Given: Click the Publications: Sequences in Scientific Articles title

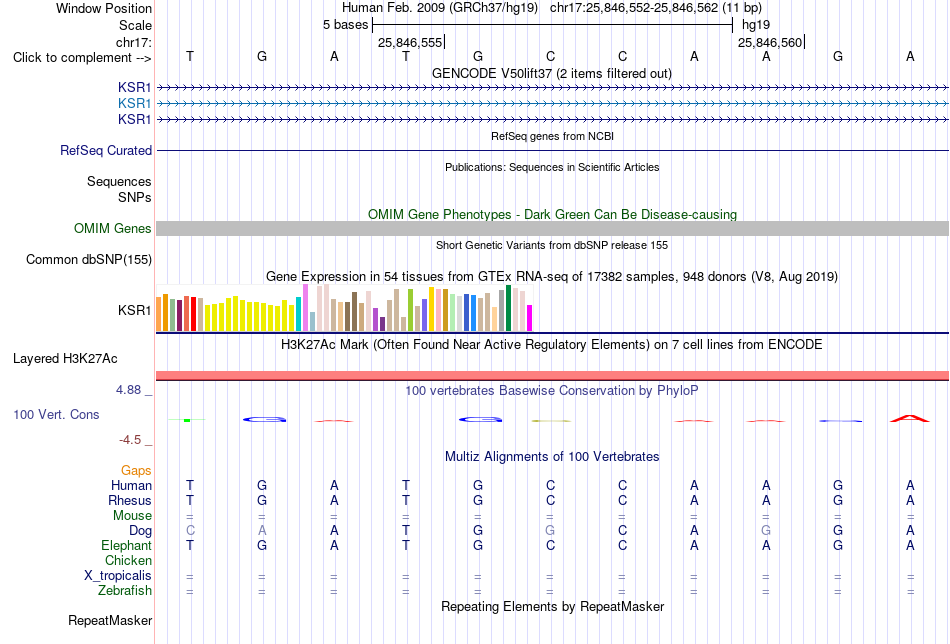Looking at the screenshot, I should click(552, 167).
